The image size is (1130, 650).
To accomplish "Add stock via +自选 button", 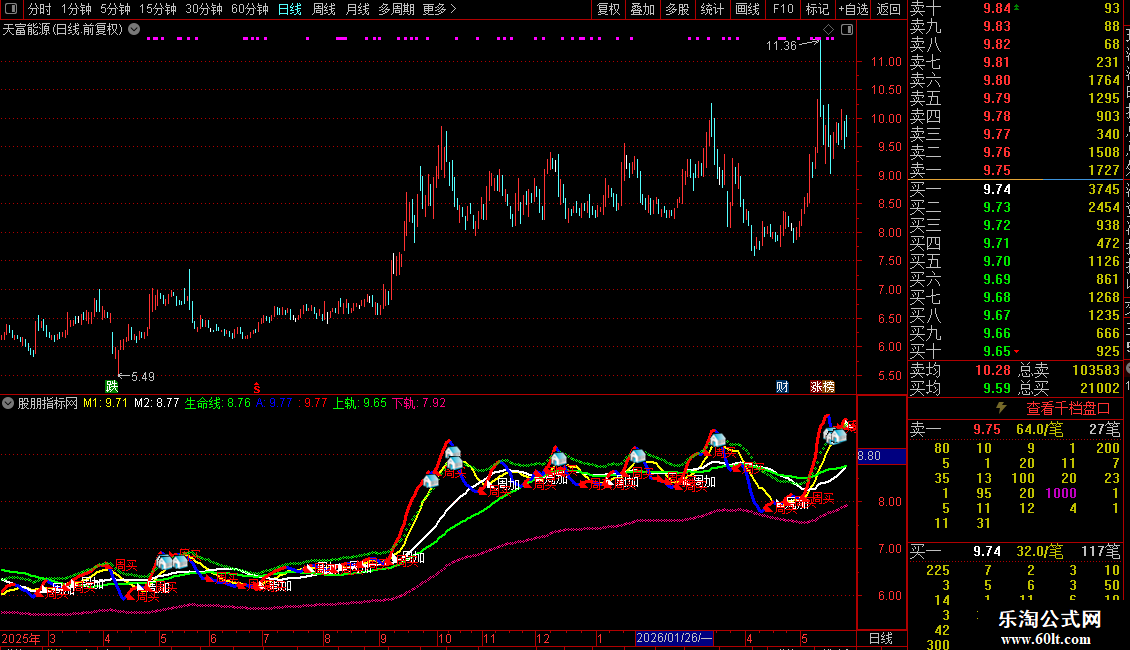I will click(853, 9).
